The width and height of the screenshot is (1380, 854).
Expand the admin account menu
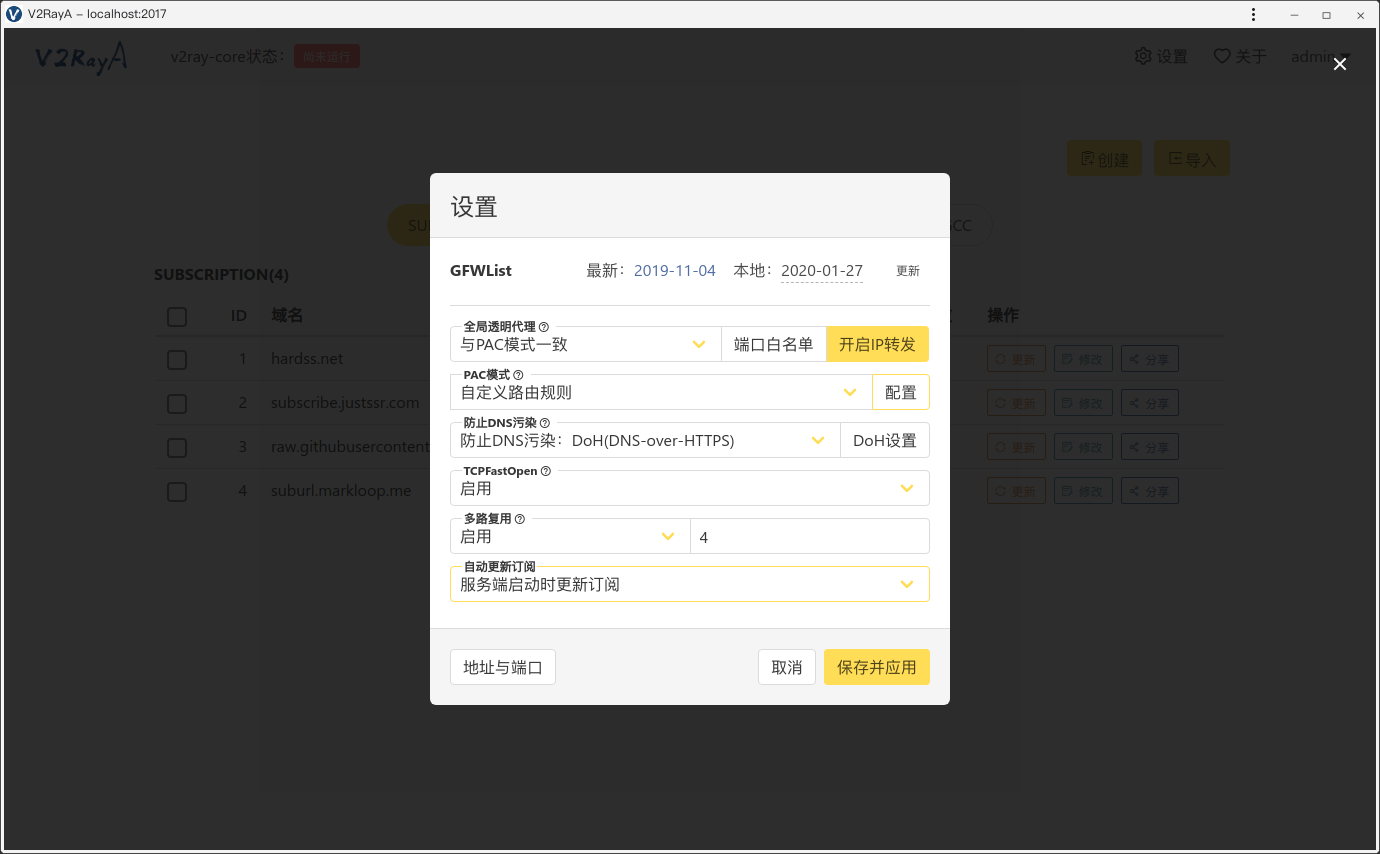[1321, 57]
